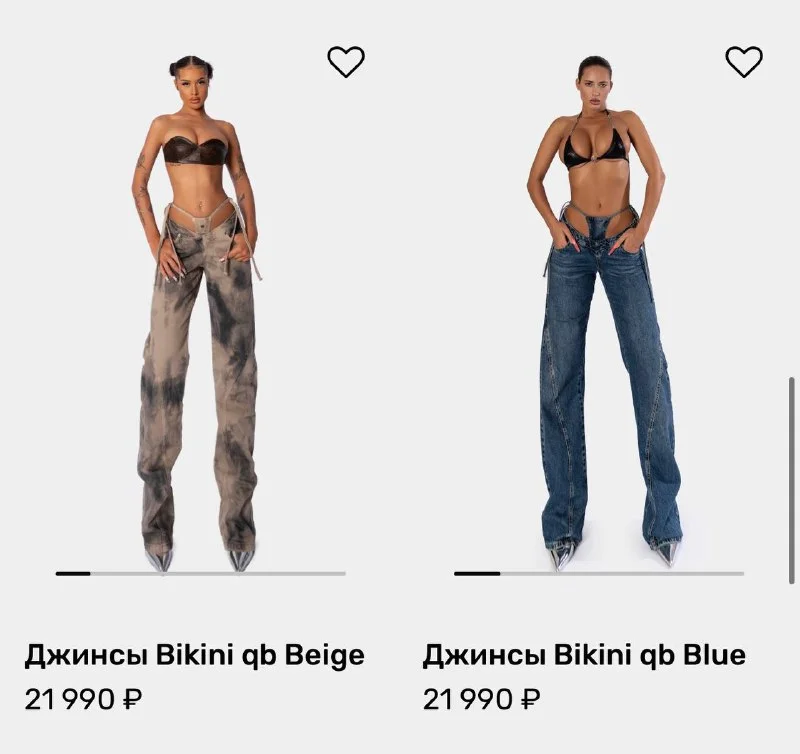Click the silver shoes in Beige jeans photo
This screenshot has height=754, width=800.
point(201,560)
